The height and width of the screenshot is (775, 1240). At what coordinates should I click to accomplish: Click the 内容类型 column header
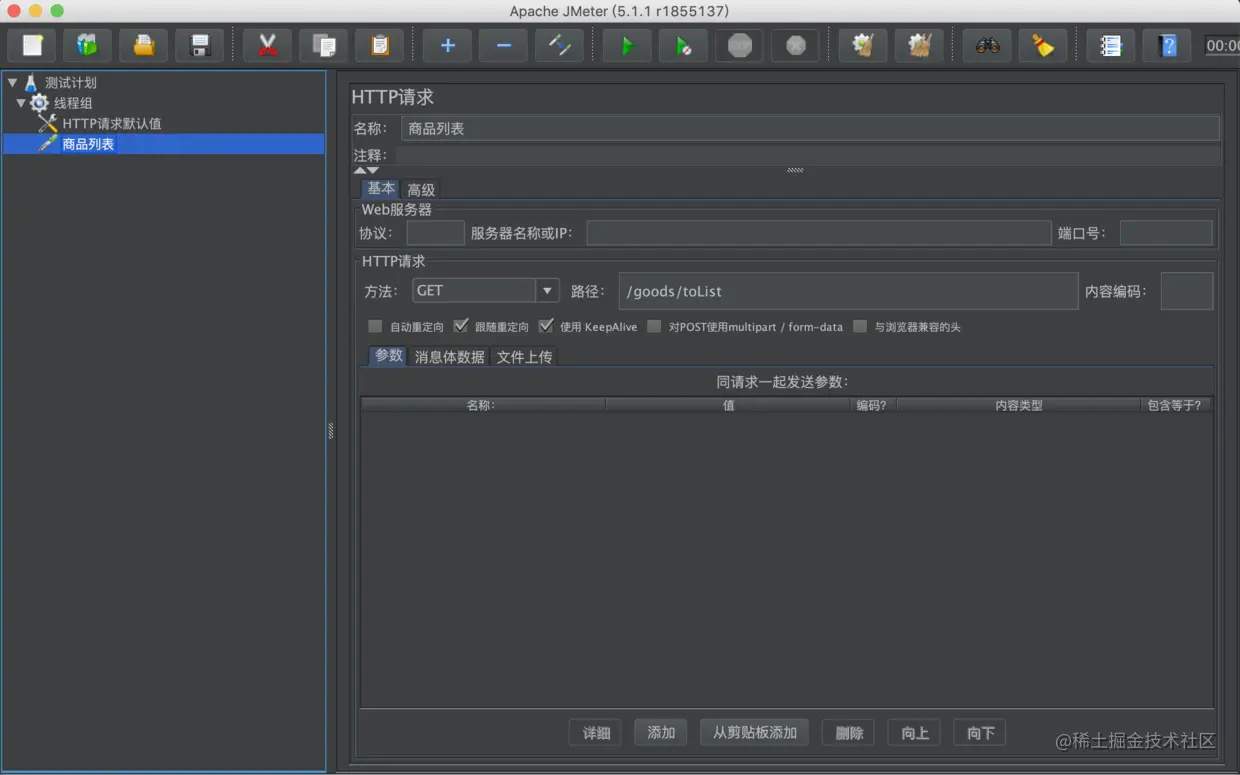1019,405
